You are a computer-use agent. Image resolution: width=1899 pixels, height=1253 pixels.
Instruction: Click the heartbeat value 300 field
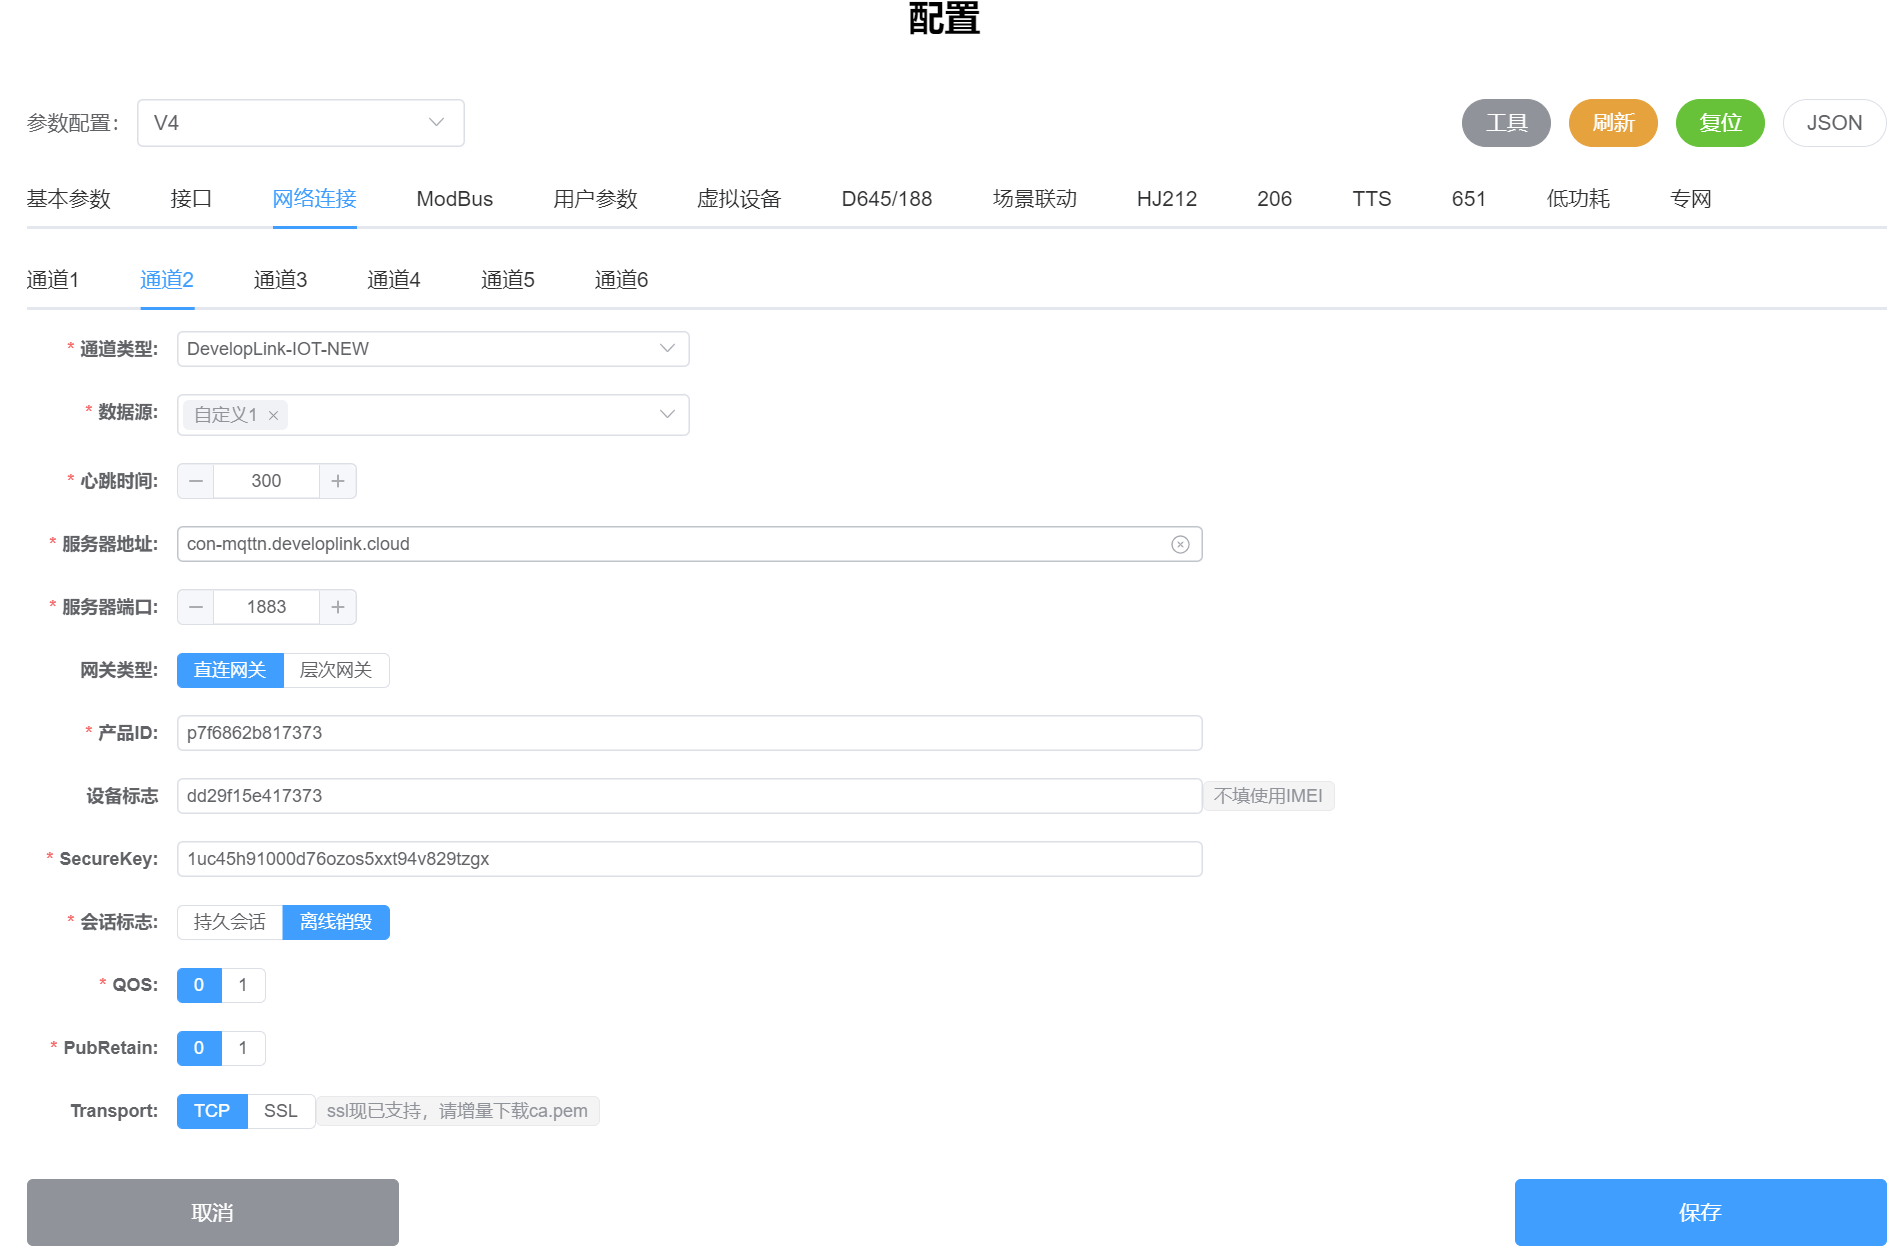tap(267, 481)
